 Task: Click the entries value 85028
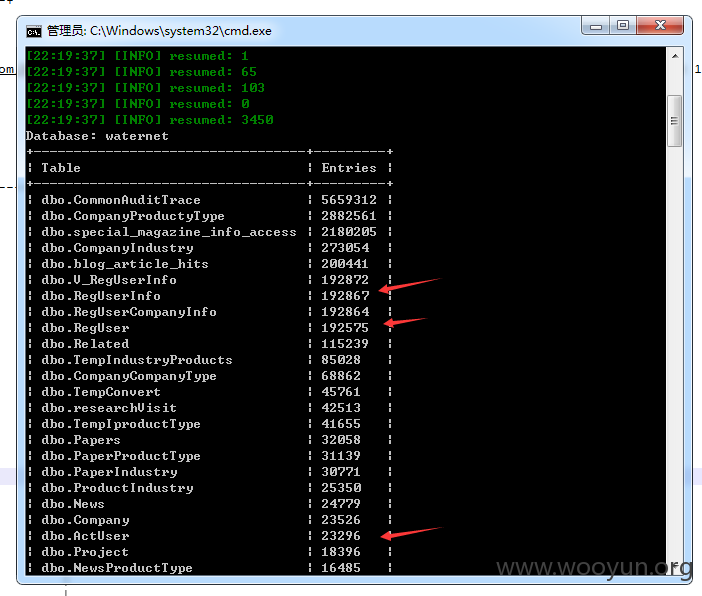tap(341, 360)
